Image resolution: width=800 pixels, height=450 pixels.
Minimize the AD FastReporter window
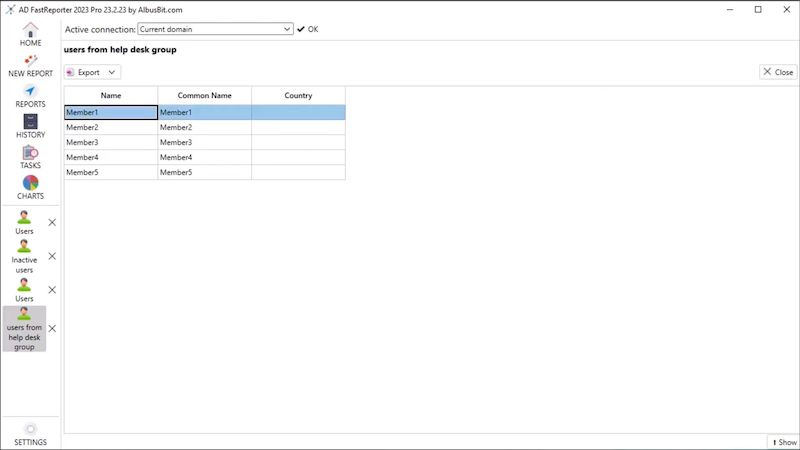tap(730, 9)
